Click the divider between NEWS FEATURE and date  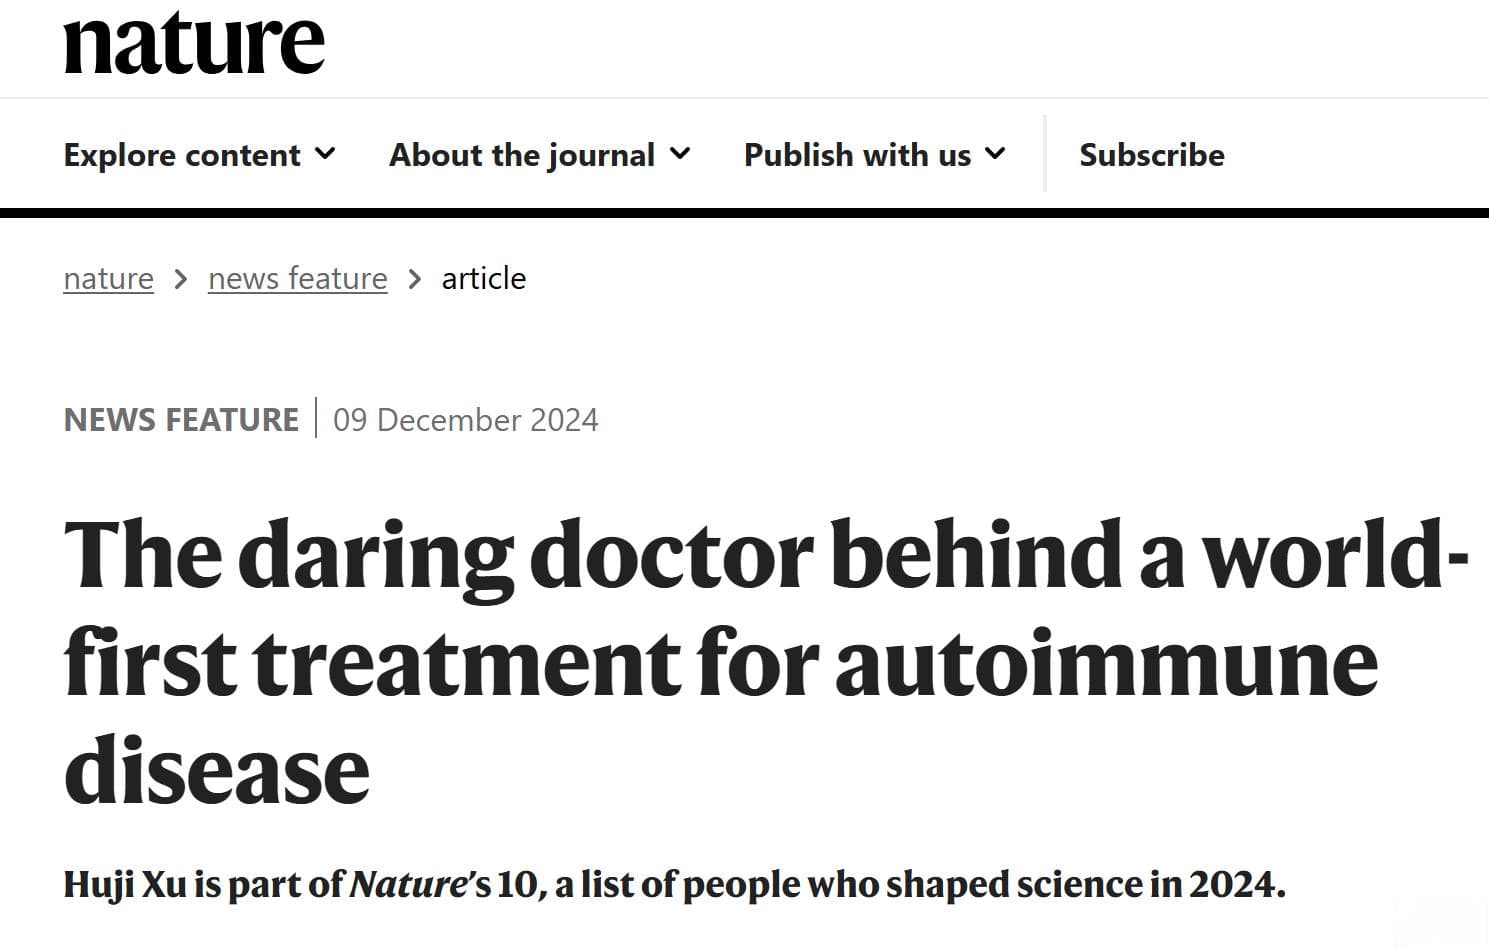316,418
